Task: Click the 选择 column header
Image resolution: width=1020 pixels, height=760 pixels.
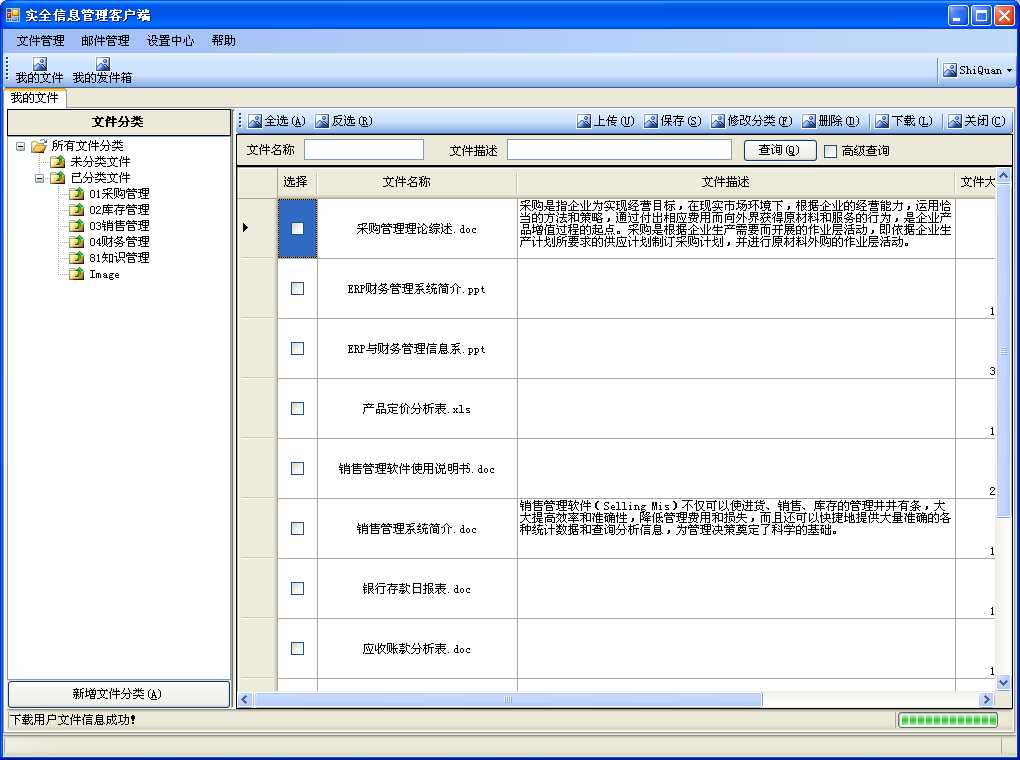Action: (x=295, y=182)
